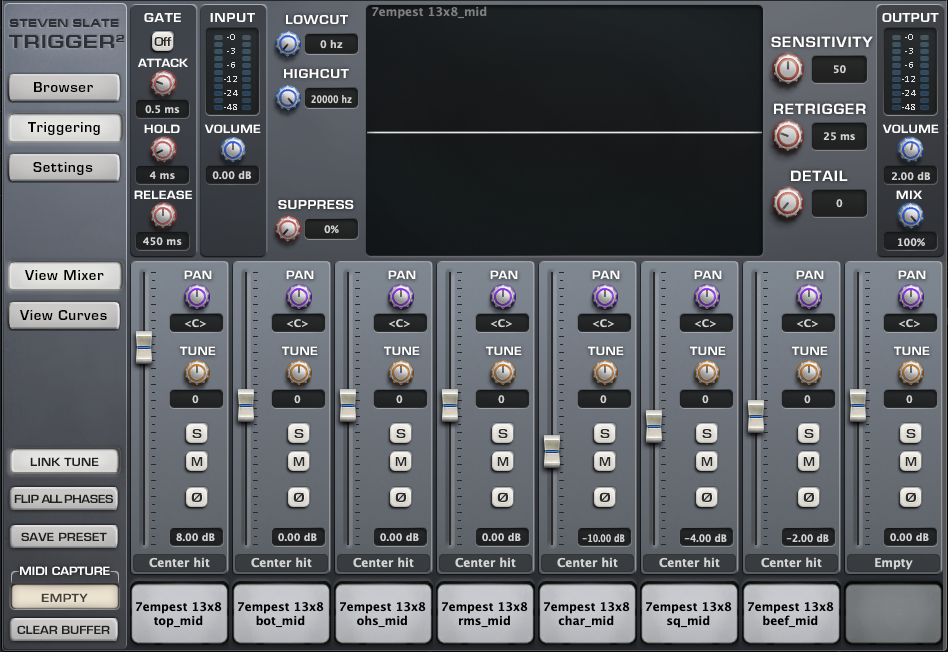Solo the top_mid channel

pyautogui.click(x=196, y=433)
